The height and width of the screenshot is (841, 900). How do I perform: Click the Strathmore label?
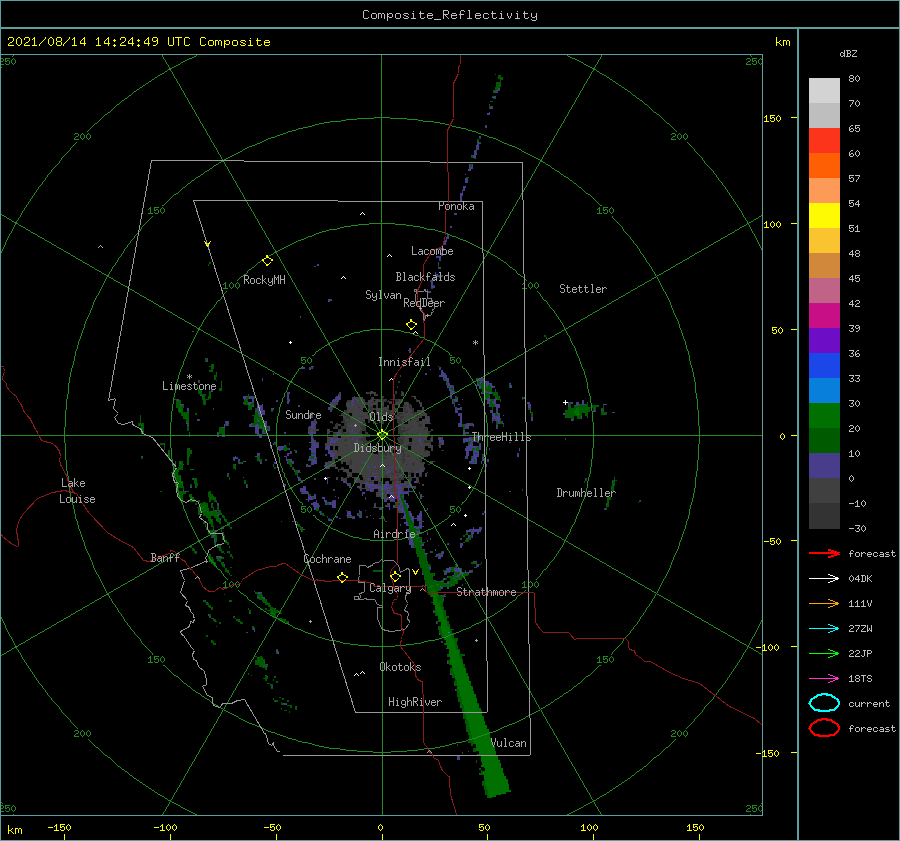point(486,592)
